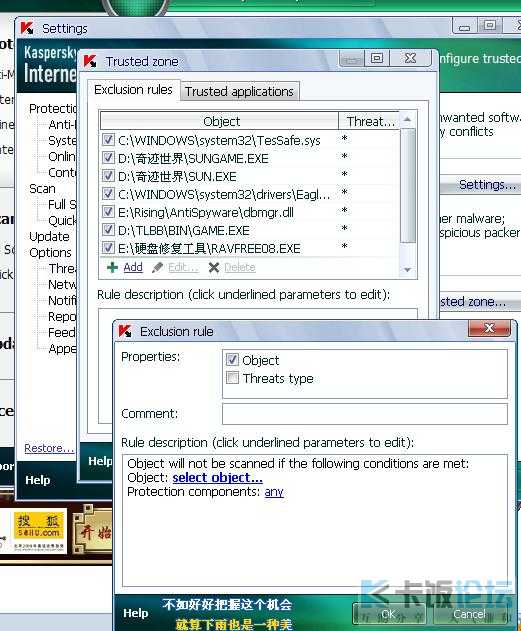Click the Threat... column header

tap(369, 121)
